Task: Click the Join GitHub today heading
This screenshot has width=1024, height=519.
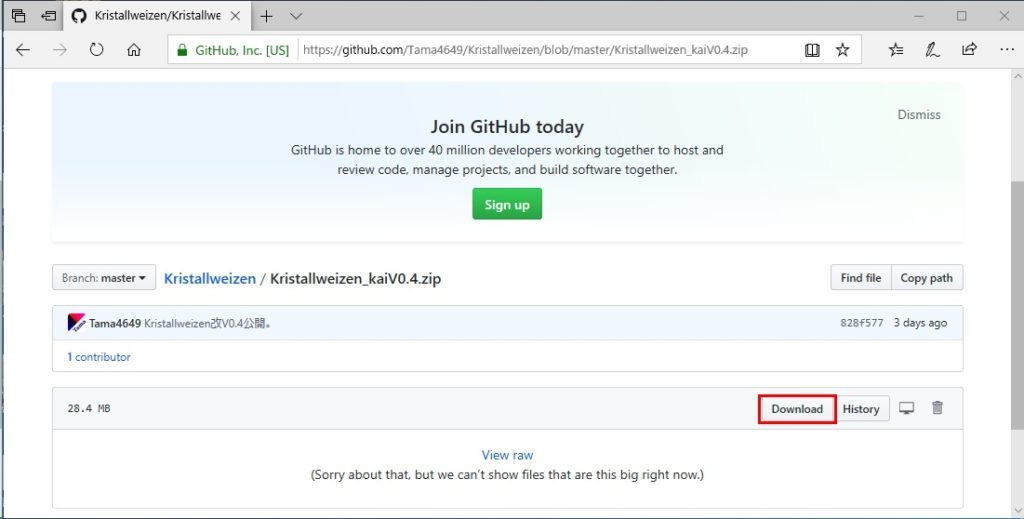Action: pos(507,127)
